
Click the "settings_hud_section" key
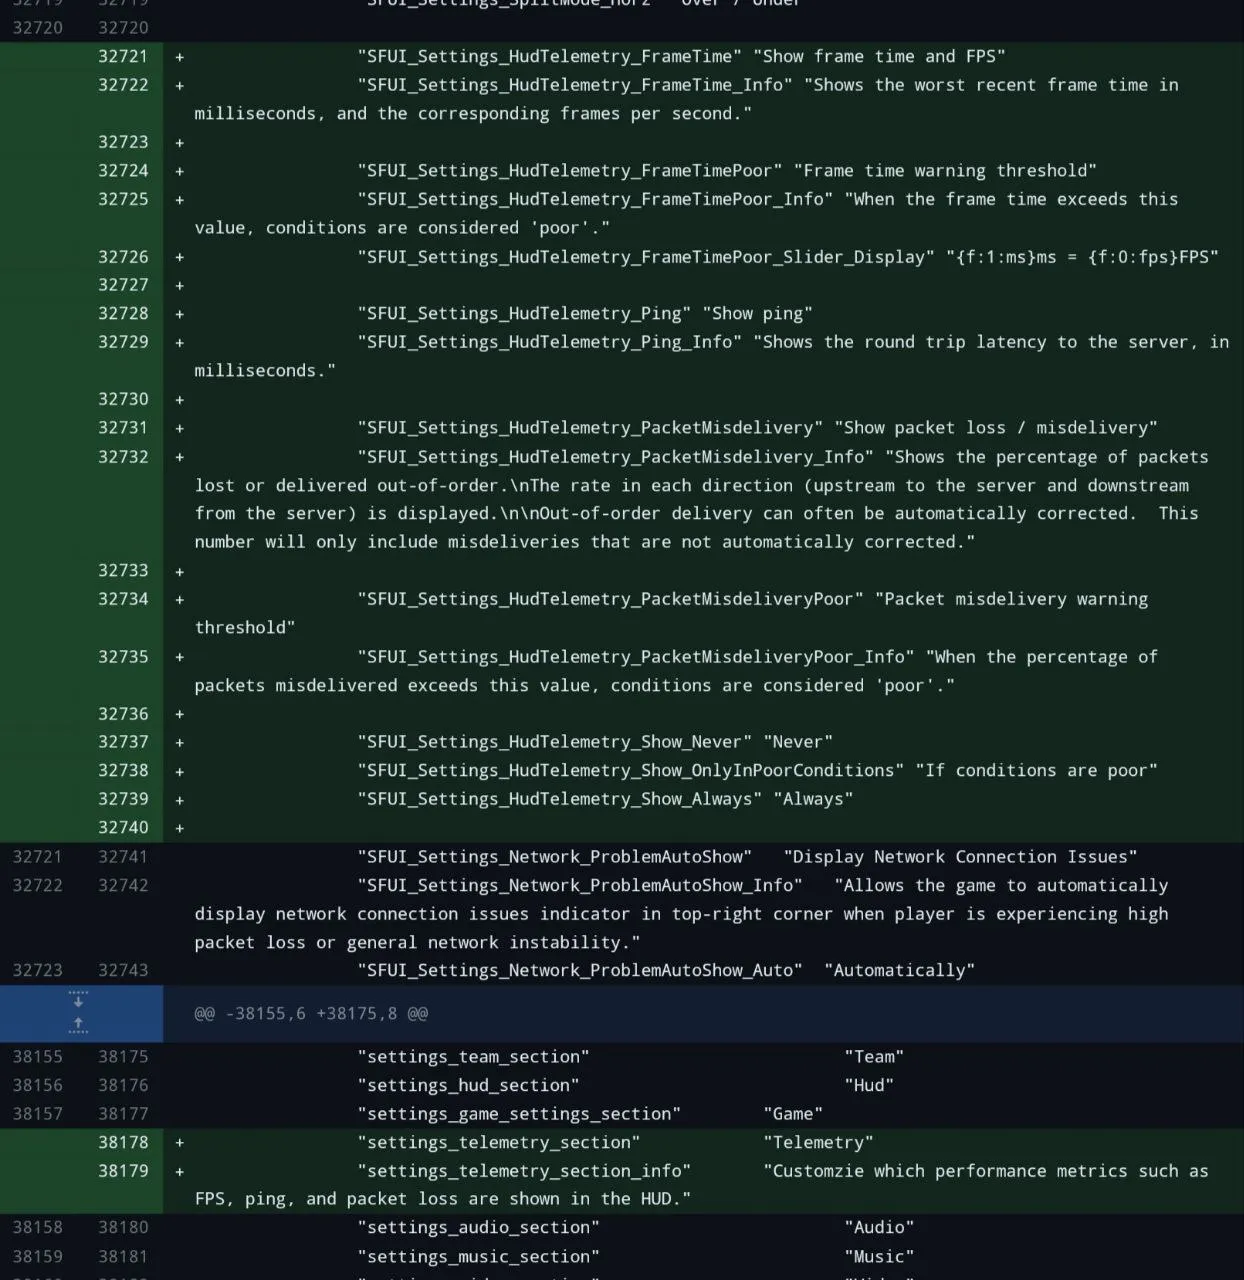point(469,1086)
